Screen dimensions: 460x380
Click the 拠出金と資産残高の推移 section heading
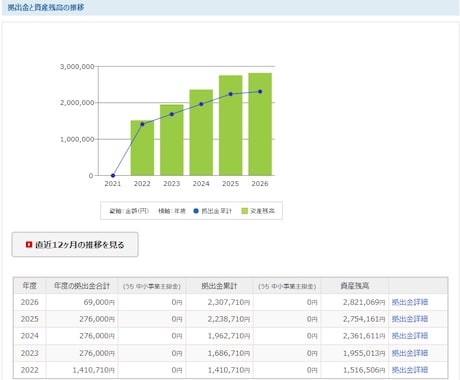click(46, 7)
